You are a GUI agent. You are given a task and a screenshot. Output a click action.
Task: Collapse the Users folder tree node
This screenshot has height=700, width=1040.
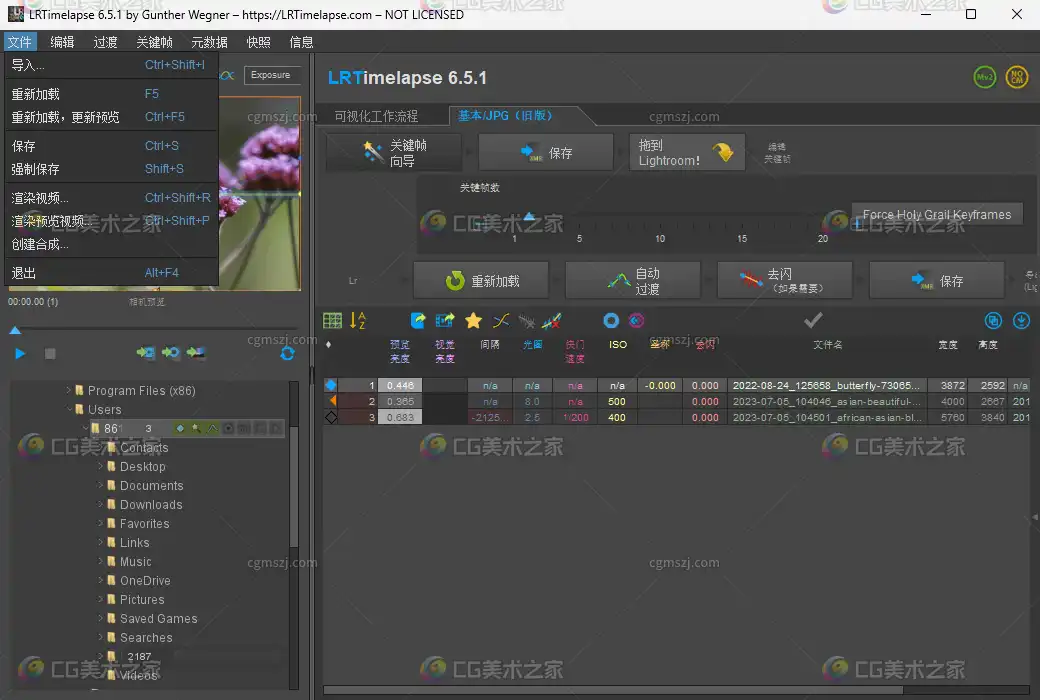(69, 410)
